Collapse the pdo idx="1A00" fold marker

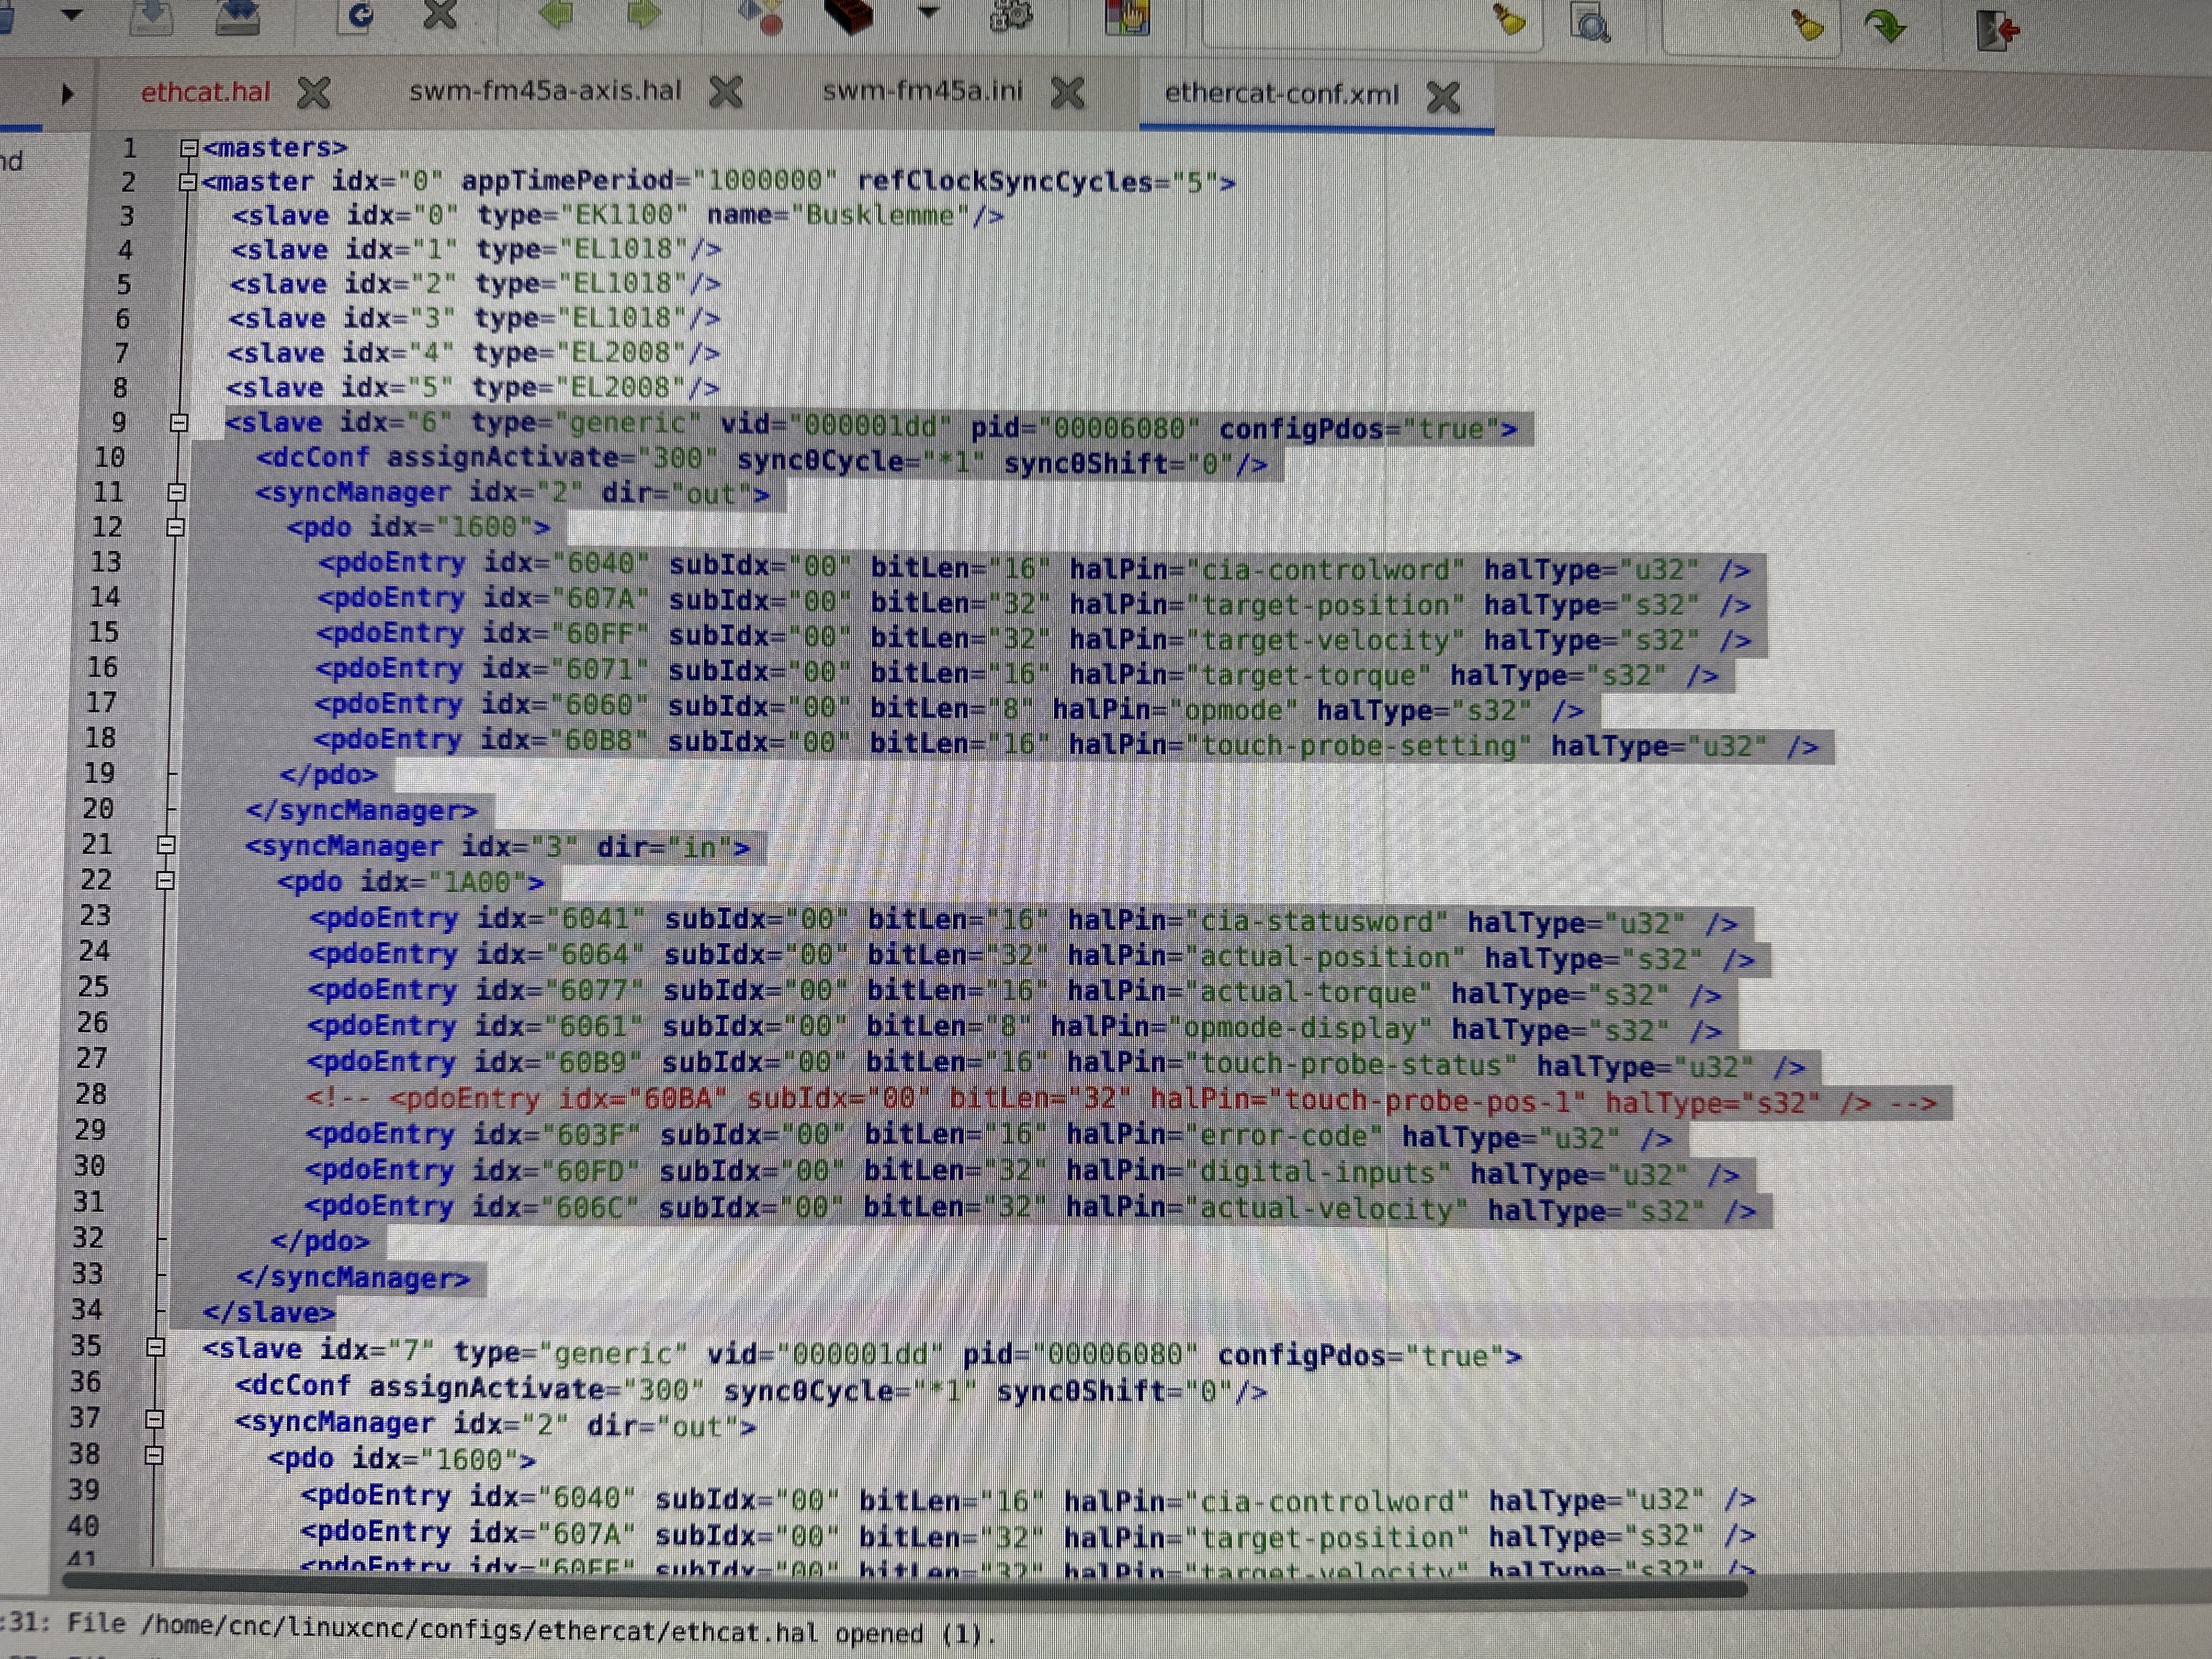[x=166, y=881]
